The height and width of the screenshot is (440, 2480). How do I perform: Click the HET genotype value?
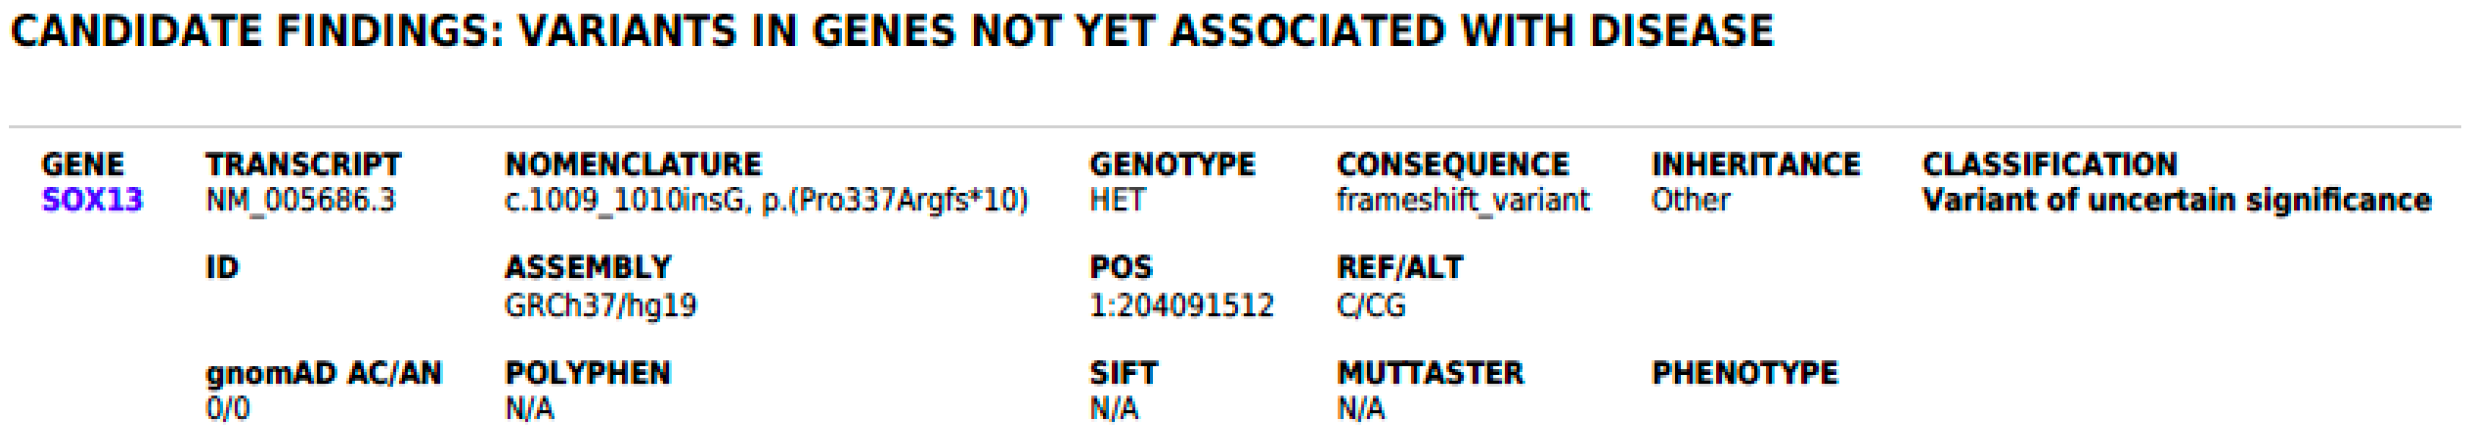(x=1116, y=200)
